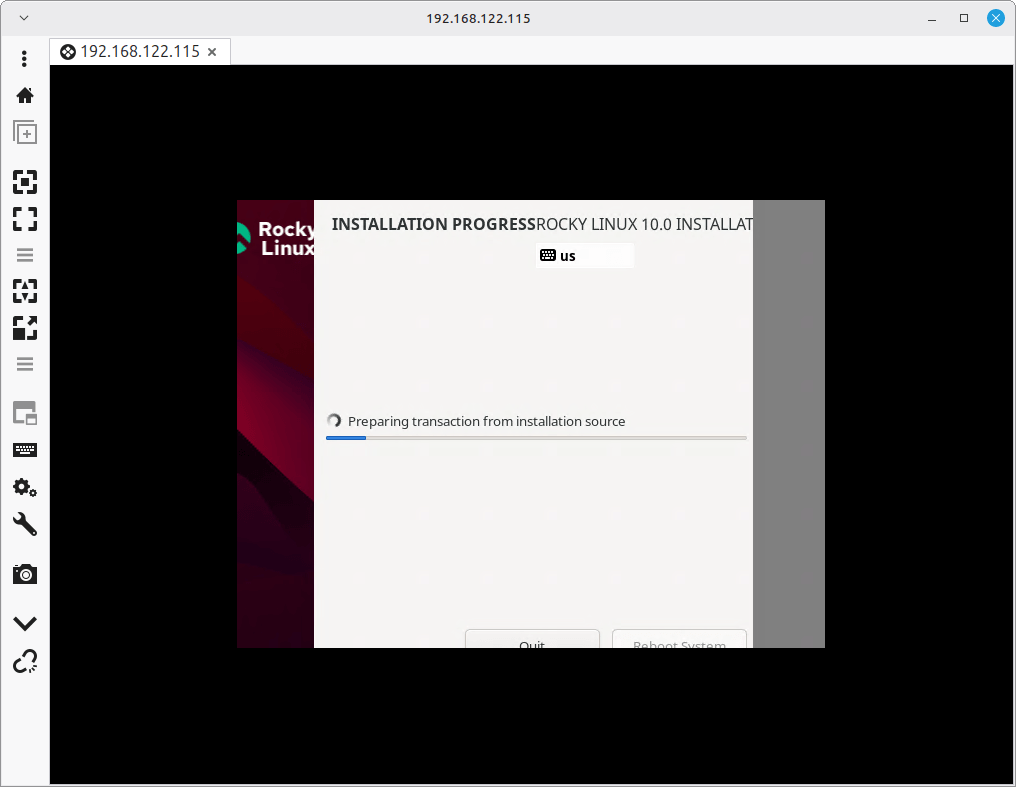This screenshot has height=787, width=1016.
Task: Open the fullscreen options menu lines
Action: (x=25, y=255)
